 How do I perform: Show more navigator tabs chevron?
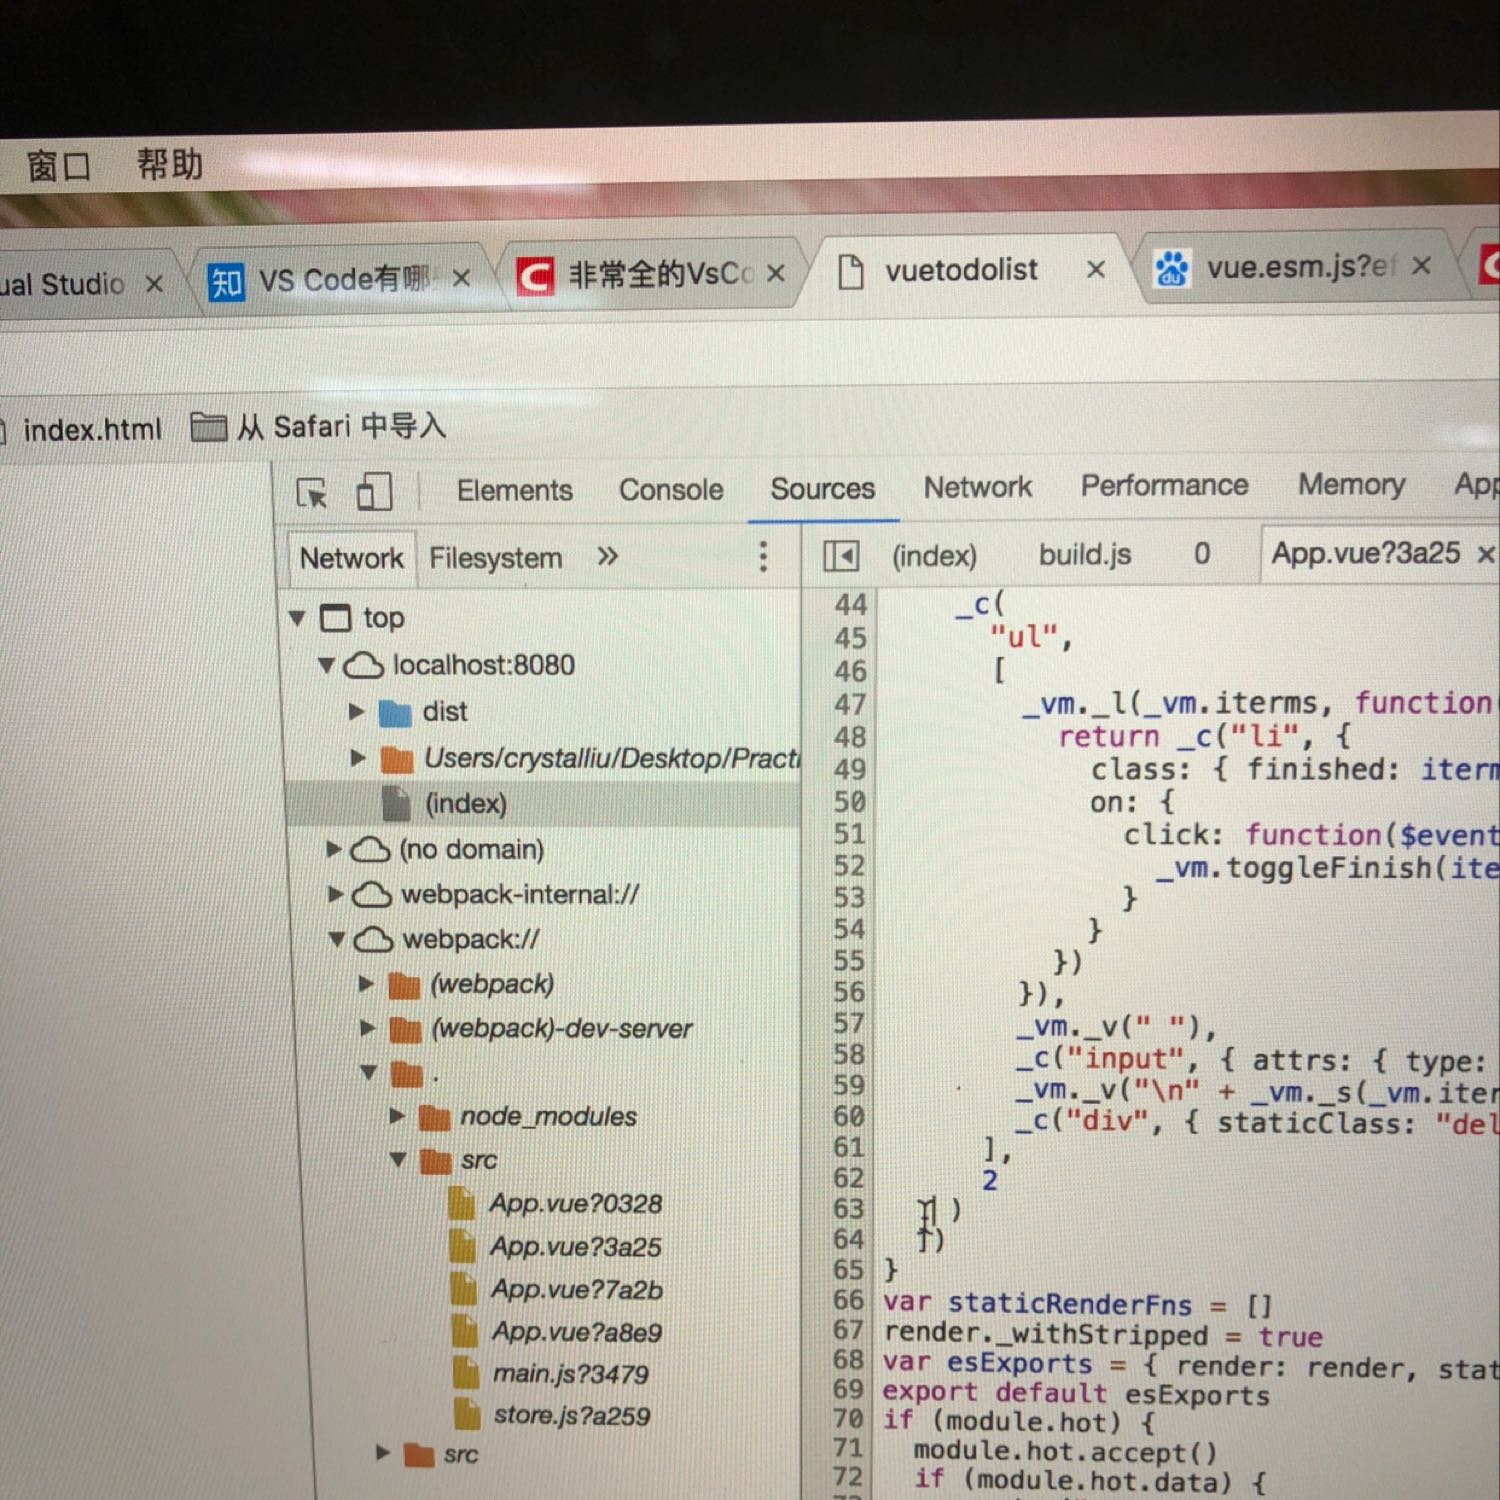[x=607, y=556]
